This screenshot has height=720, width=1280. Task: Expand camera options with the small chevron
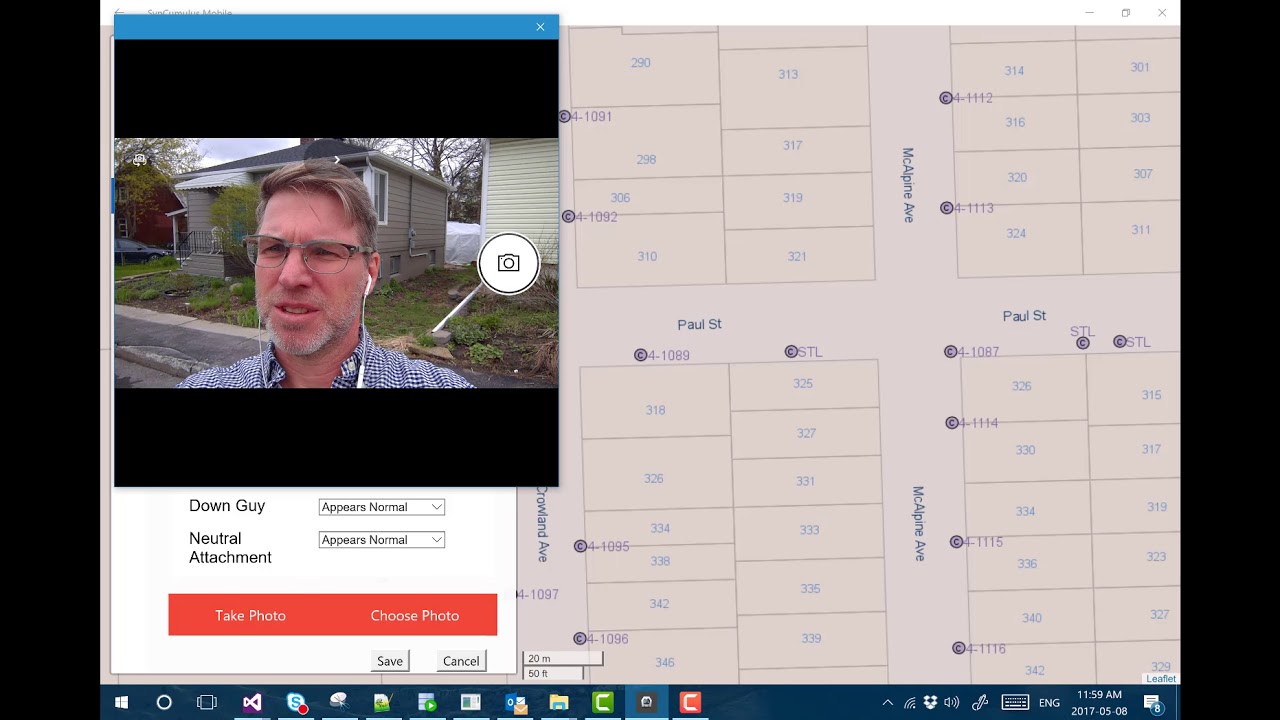click(x=337, y=159)
